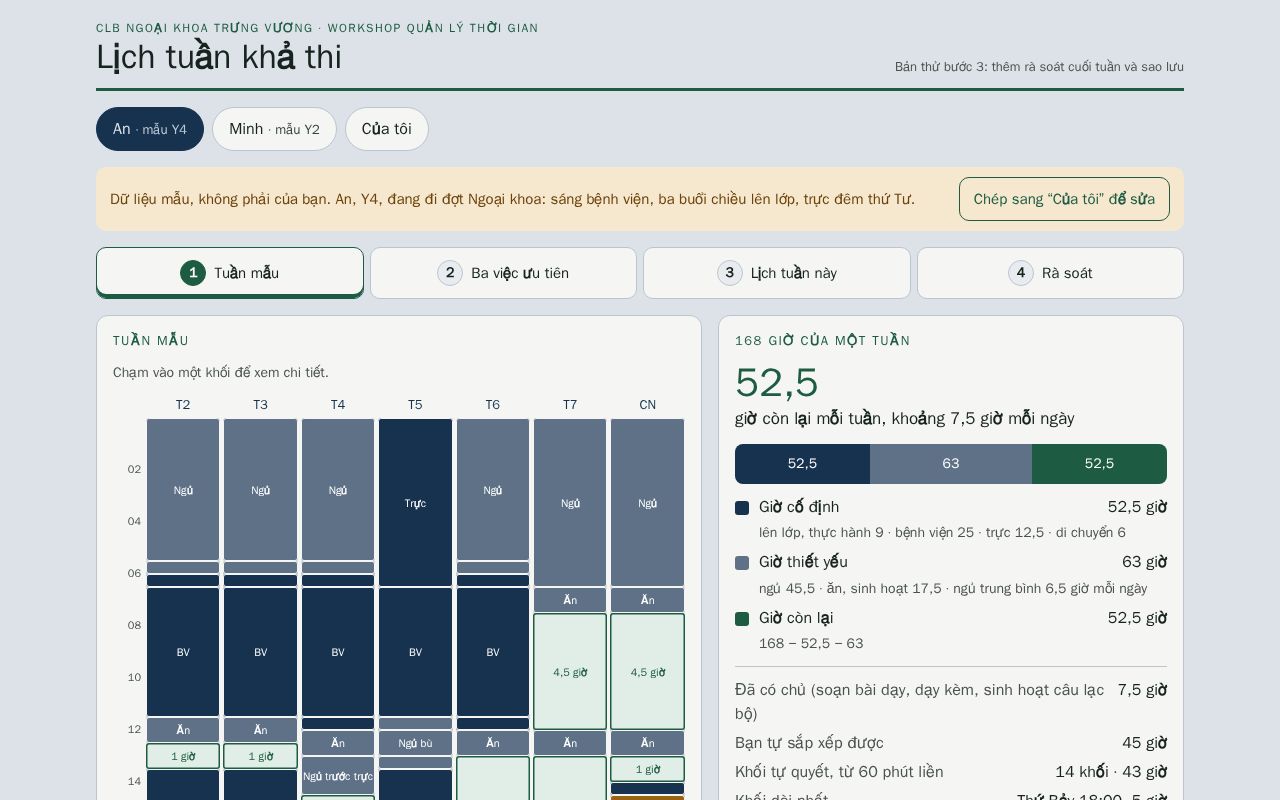Click "Chép sang Của tôi để sửa" button
This screenshot has height=800, width=1280.
[x=1064, y=199]
